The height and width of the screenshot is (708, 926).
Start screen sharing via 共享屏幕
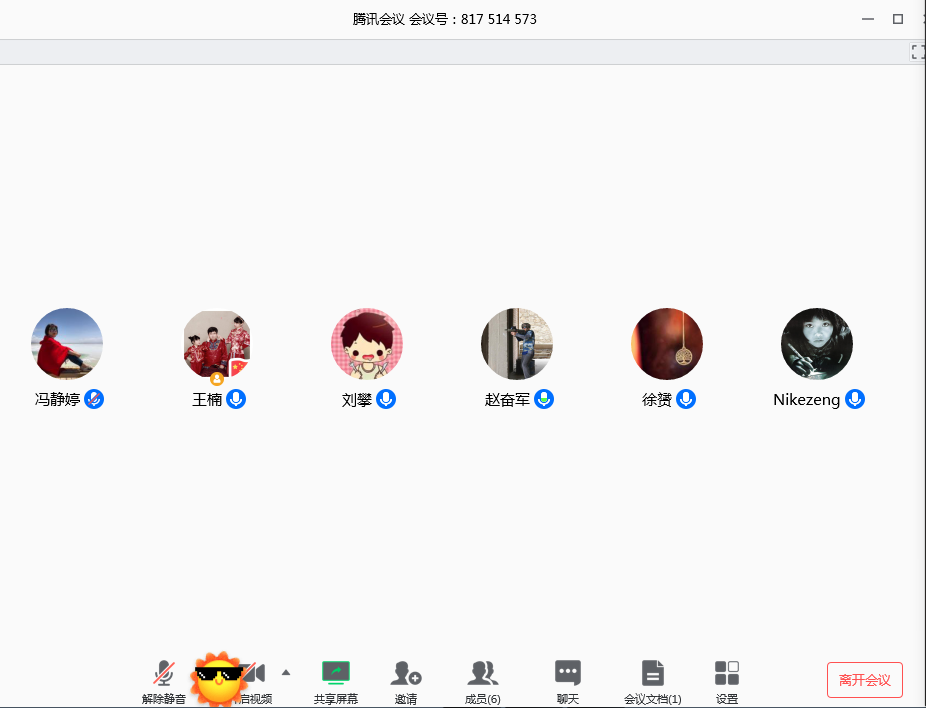pos(336,673)
